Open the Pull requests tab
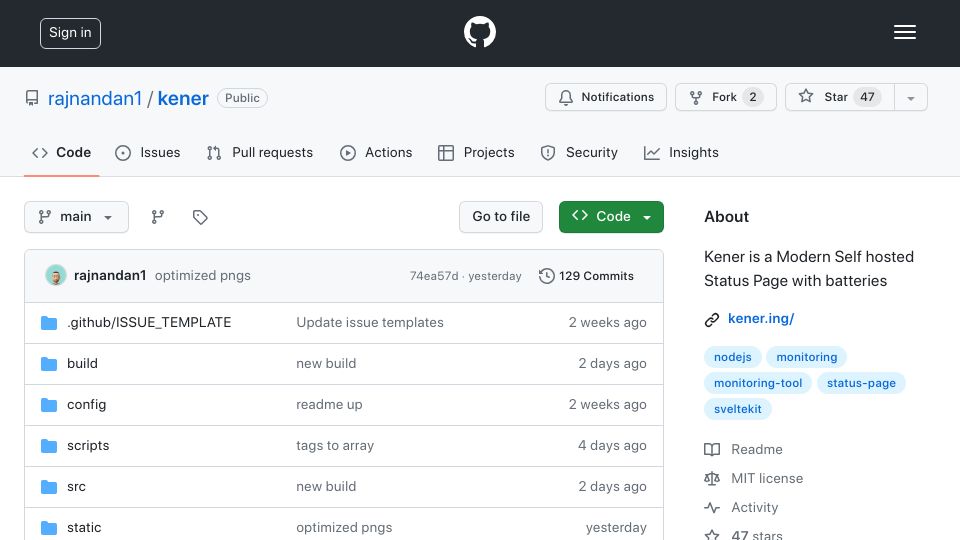This screenshot has width=960, height=540. point(260,152)
